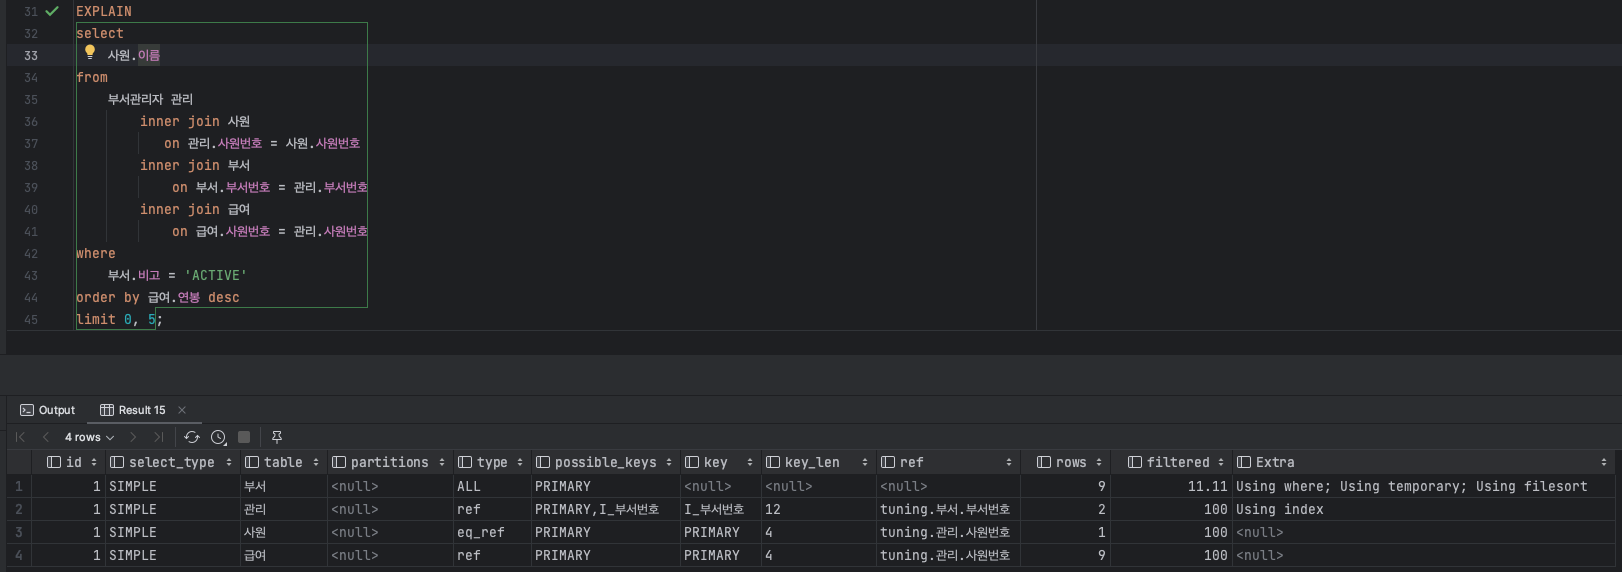Click the Extra column icon
Image resolution: width=1622 pixels, height=572 pixels.
point(1244,462)
